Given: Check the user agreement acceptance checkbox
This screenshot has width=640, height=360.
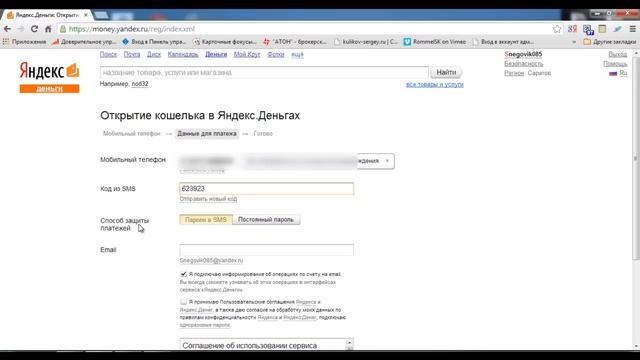Looking at the screenshot, I should [184, 302].
